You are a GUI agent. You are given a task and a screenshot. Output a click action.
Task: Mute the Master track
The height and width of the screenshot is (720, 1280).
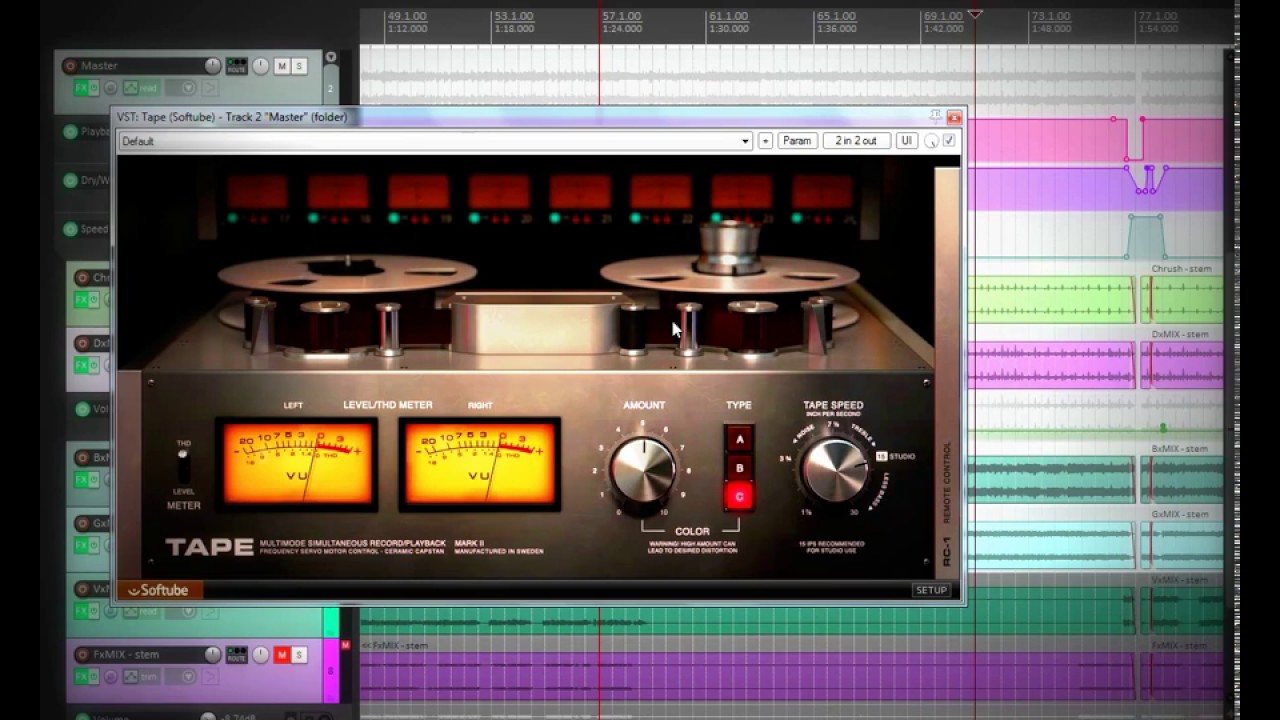[x=282, y=66]
